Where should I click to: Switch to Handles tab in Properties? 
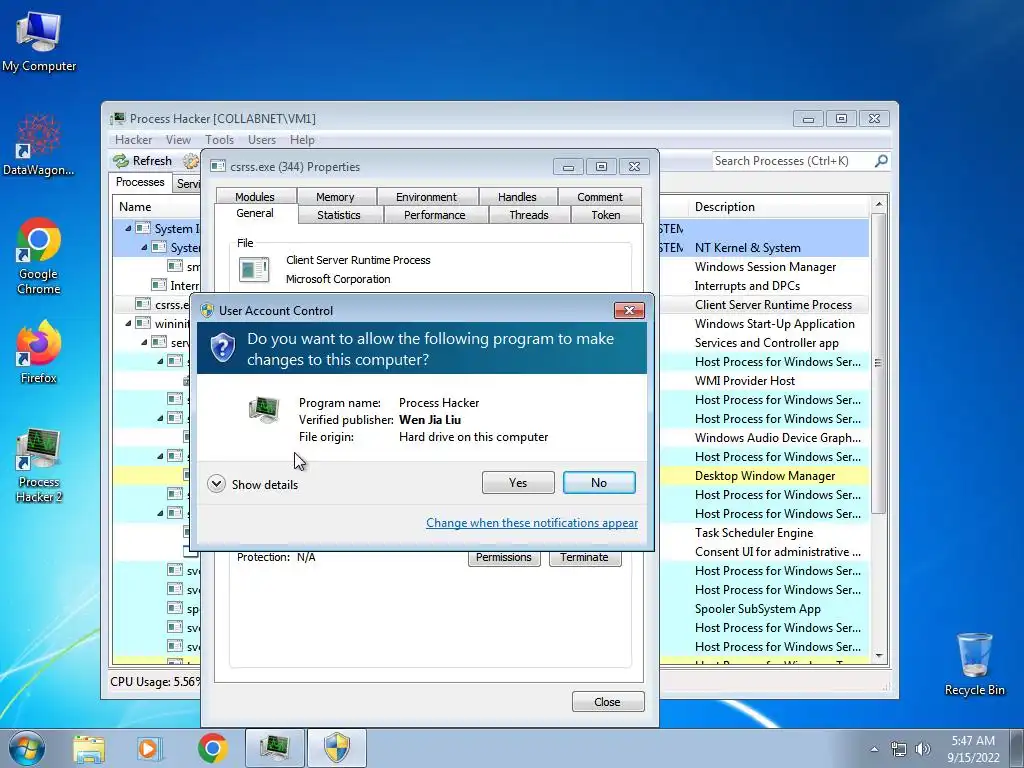pyautogui.click(x=517, y=197)
